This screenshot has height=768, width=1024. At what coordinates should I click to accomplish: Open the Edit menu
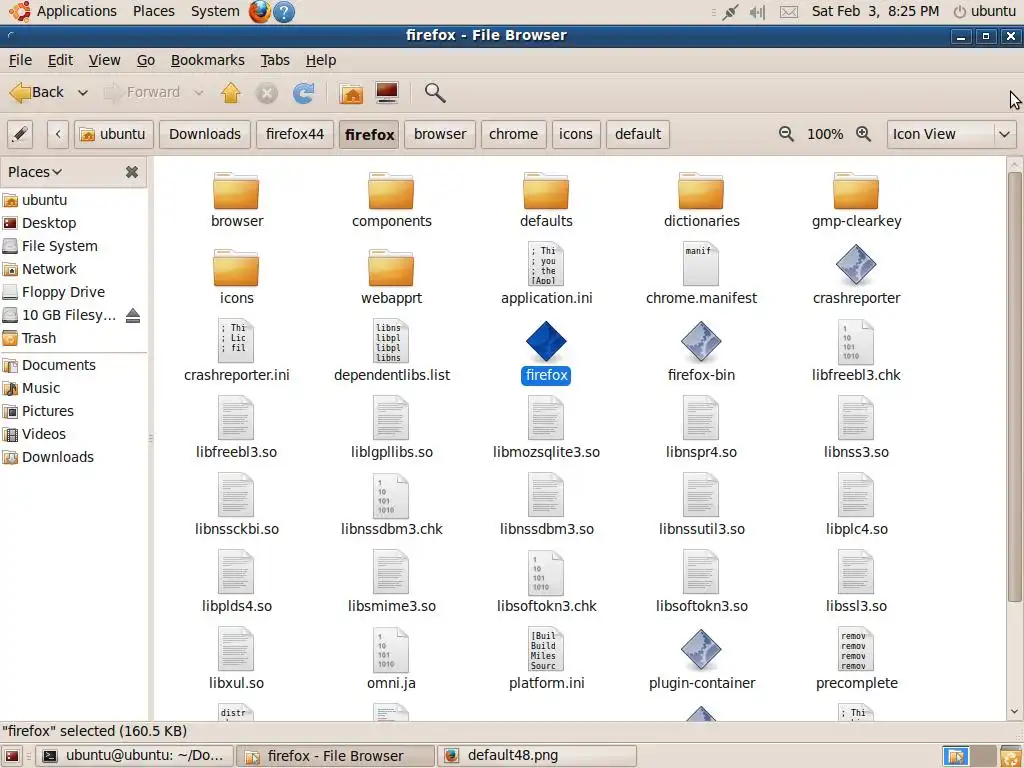60,60
